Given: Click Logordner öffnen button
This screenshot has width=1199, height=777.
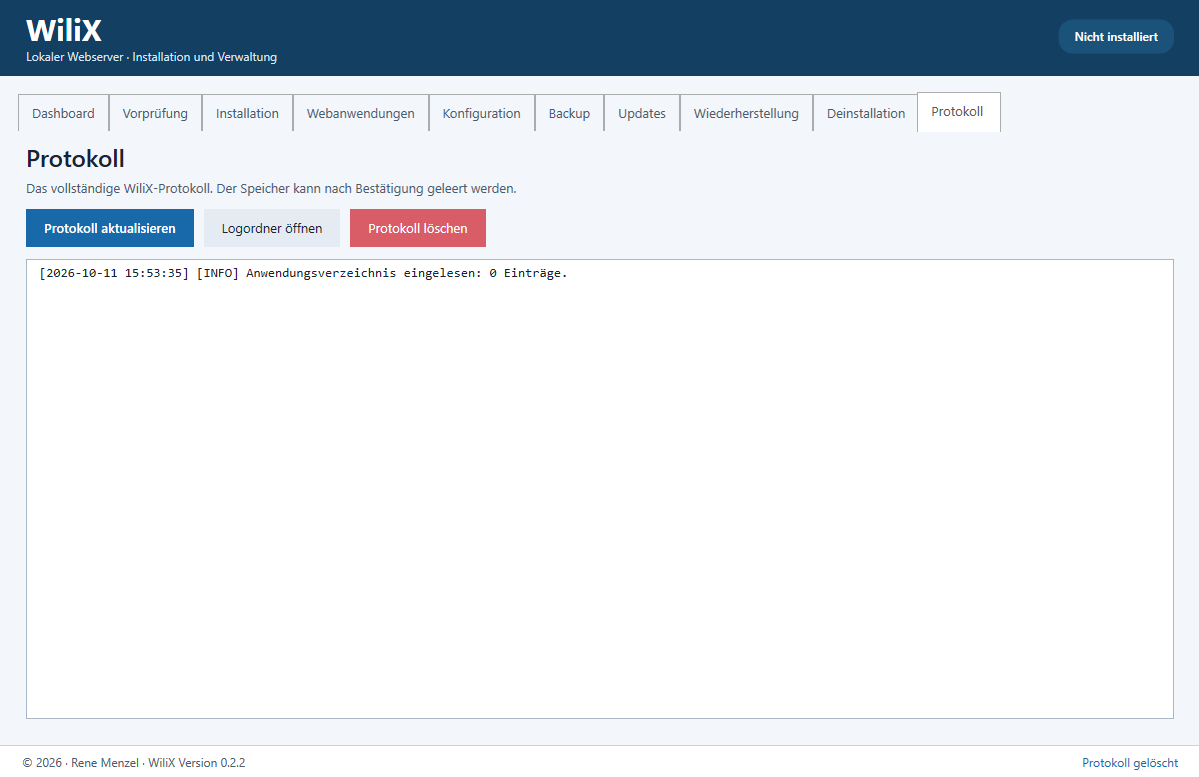Looking at the screenshot, I should [x=271, y=228].
